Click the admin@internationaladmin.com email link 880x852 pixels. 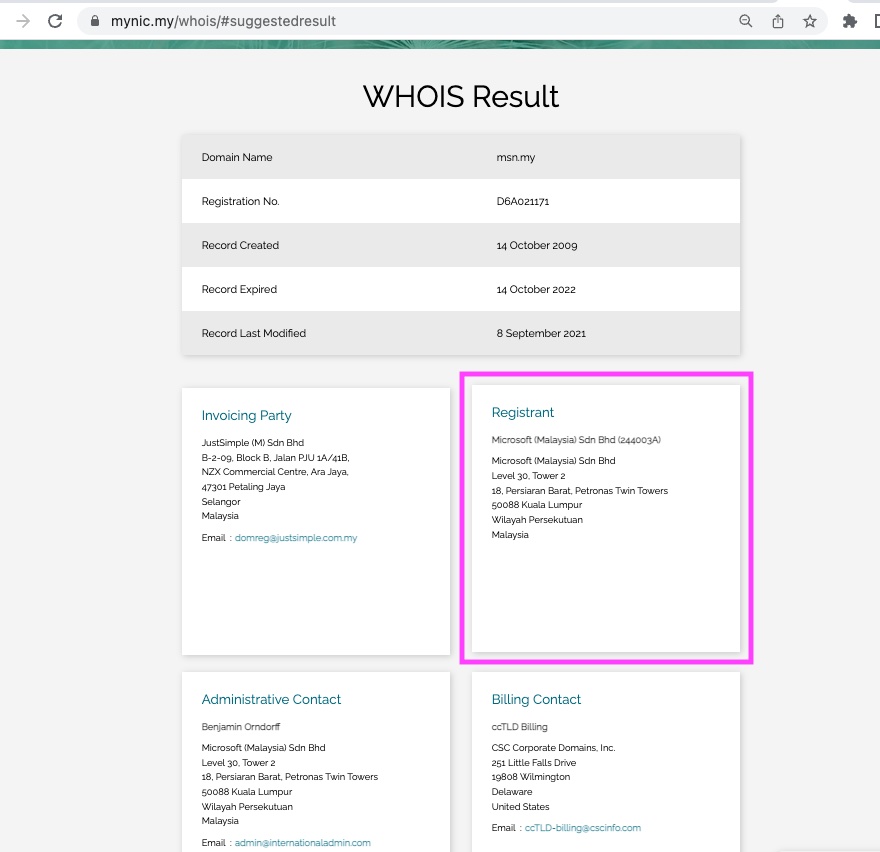coord(302,843)
